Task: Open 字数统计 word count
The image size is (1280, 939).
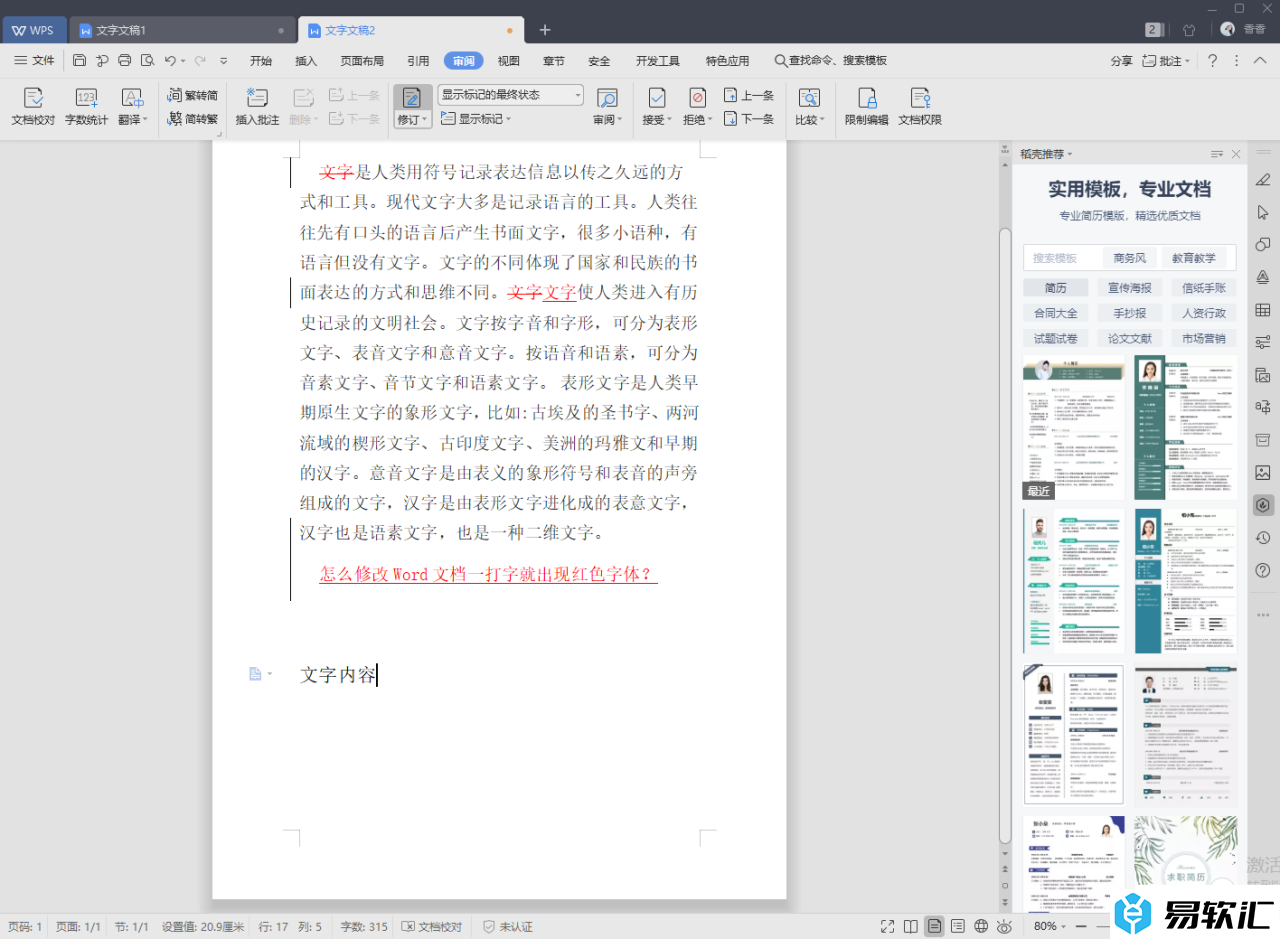Action: [x=86, y=107]
